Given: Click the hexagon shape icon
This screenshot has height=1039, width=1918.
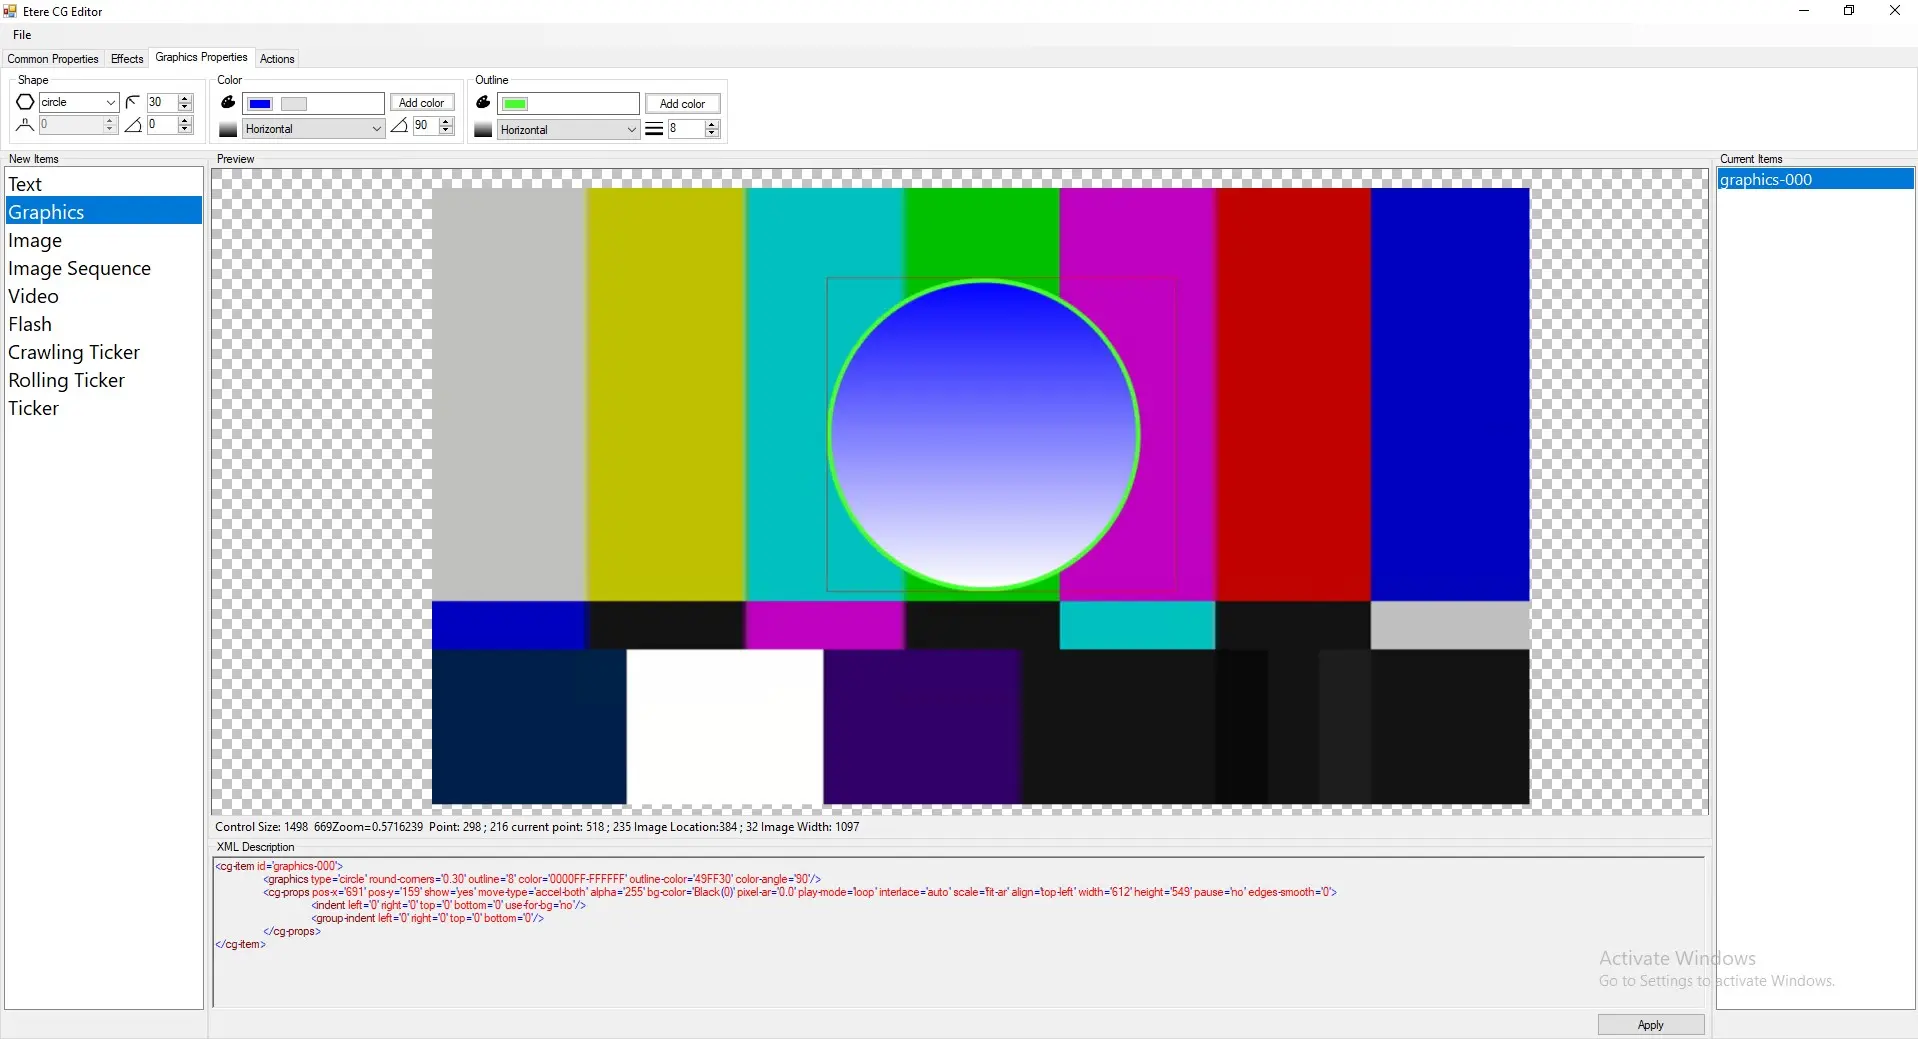Looking at the screenshot, I should point(25,102).
